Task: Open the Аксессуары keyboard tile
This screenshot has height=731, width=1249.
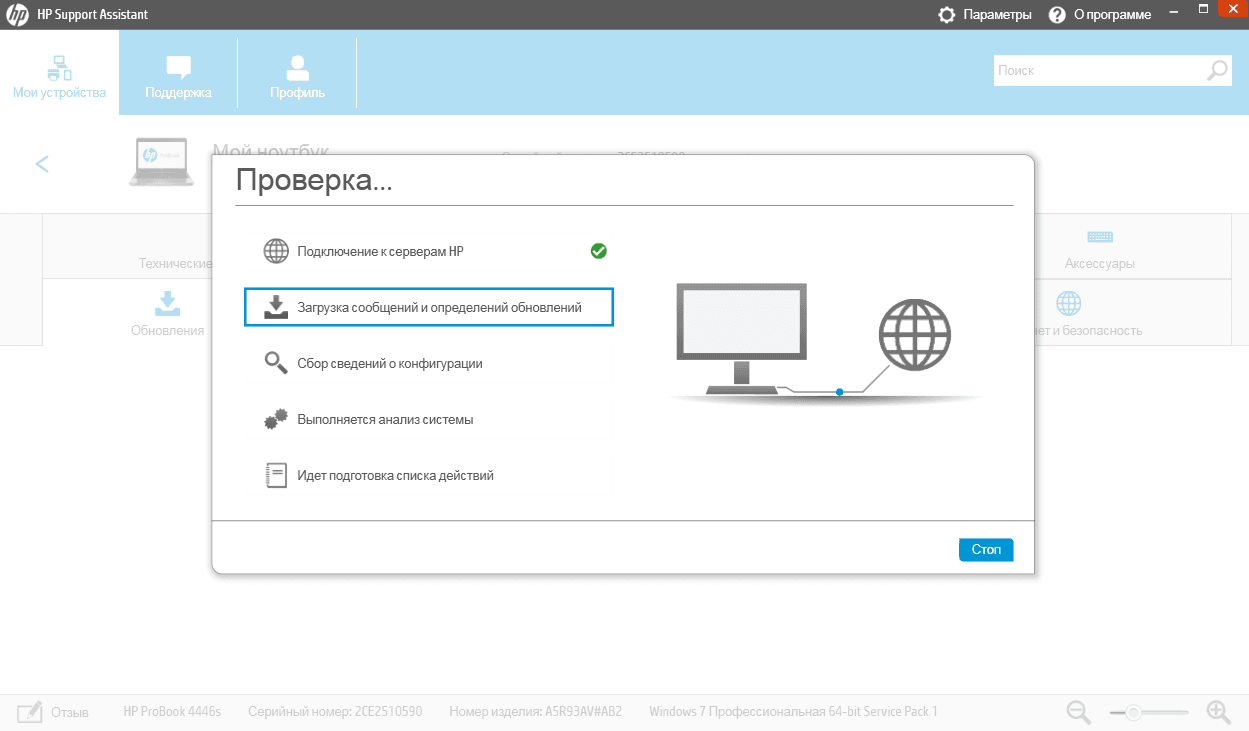Action: click(x=1100, y=247)
